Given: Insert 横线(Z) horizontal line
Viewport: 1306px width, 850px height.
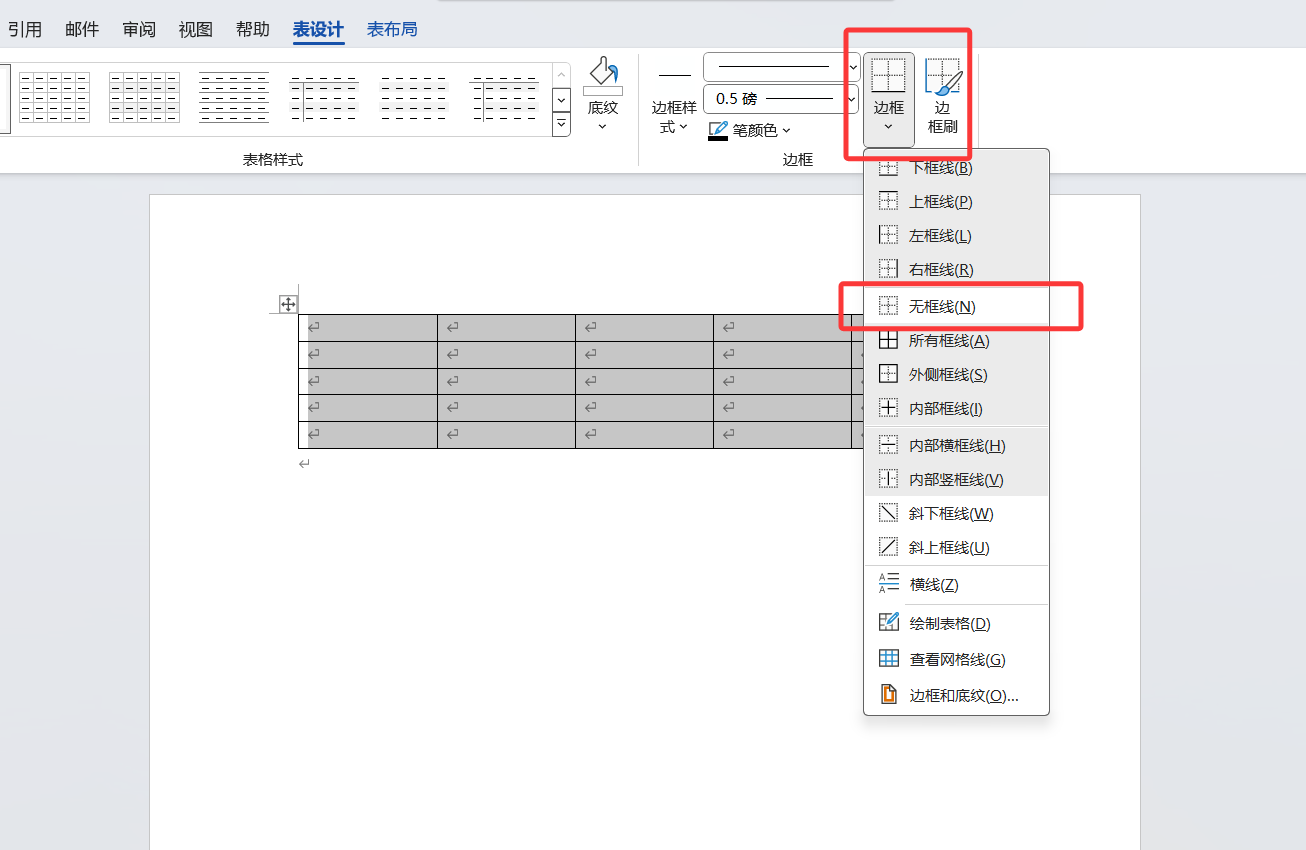Looking at the screenshot, I should pyautogui.click(x=956, y=585).
